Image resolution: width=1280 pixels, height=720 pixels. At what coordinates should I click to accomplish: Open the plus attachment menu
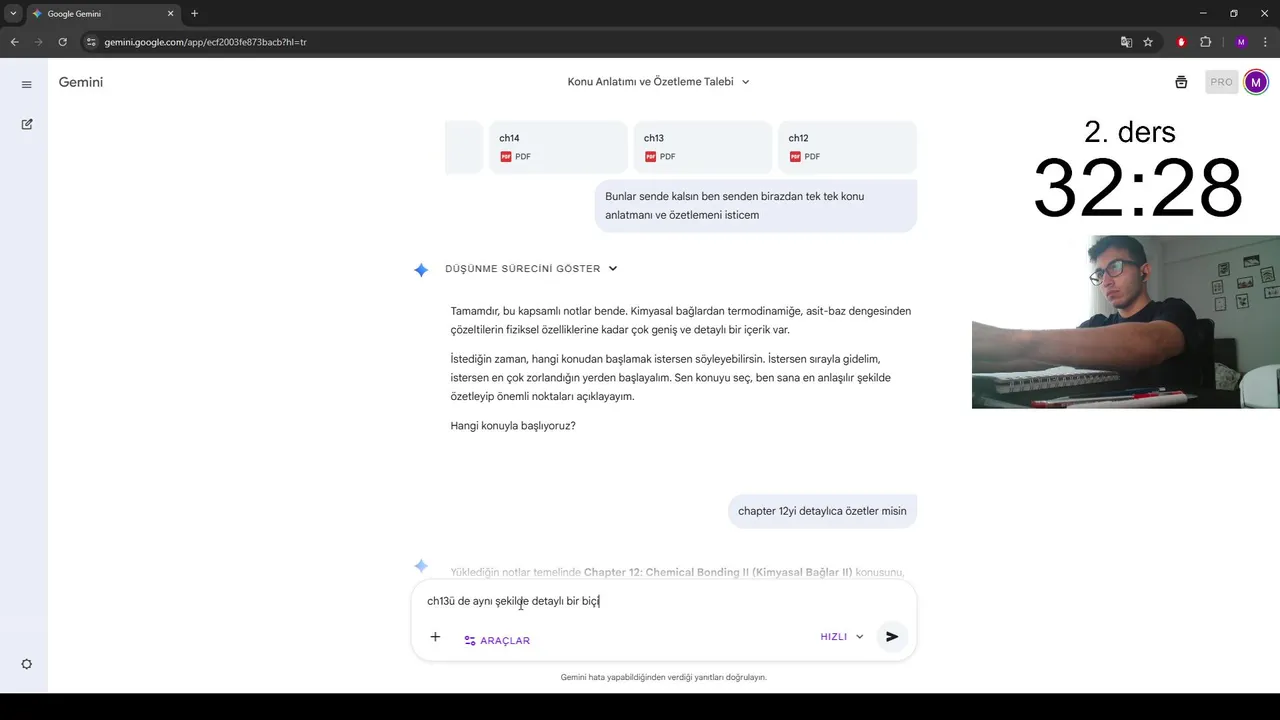click(x=435, y=637)
